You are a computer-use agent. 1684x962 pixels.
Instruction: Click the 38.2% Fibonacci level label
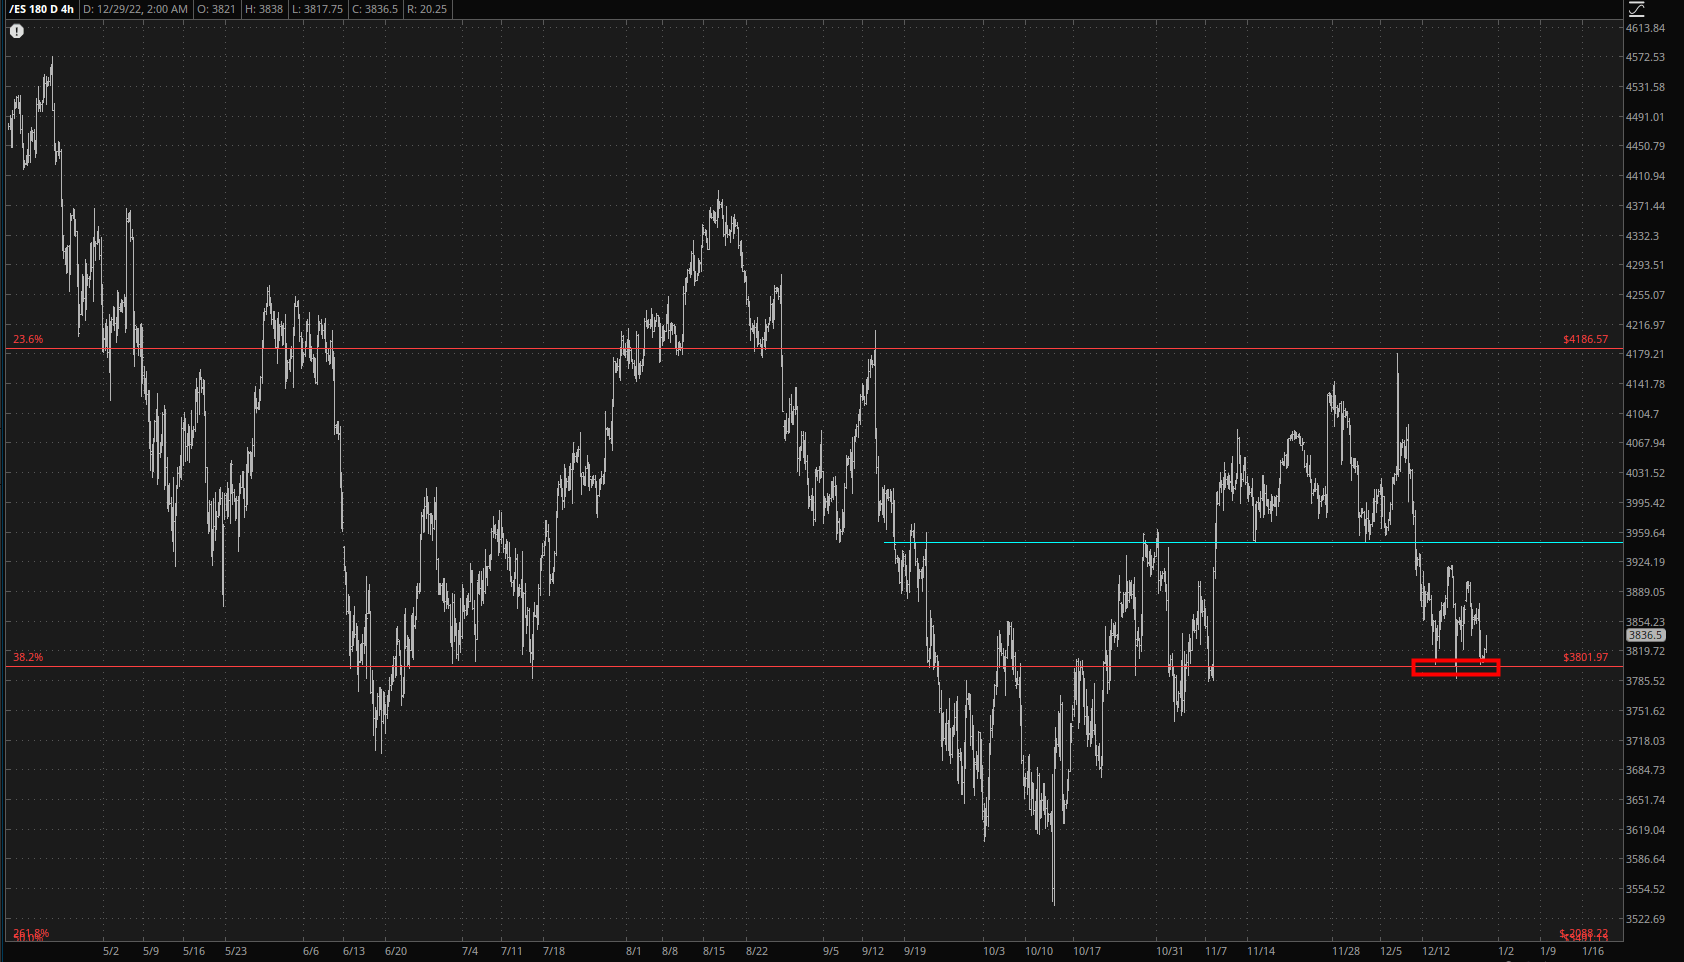click(x=28, y=657)
